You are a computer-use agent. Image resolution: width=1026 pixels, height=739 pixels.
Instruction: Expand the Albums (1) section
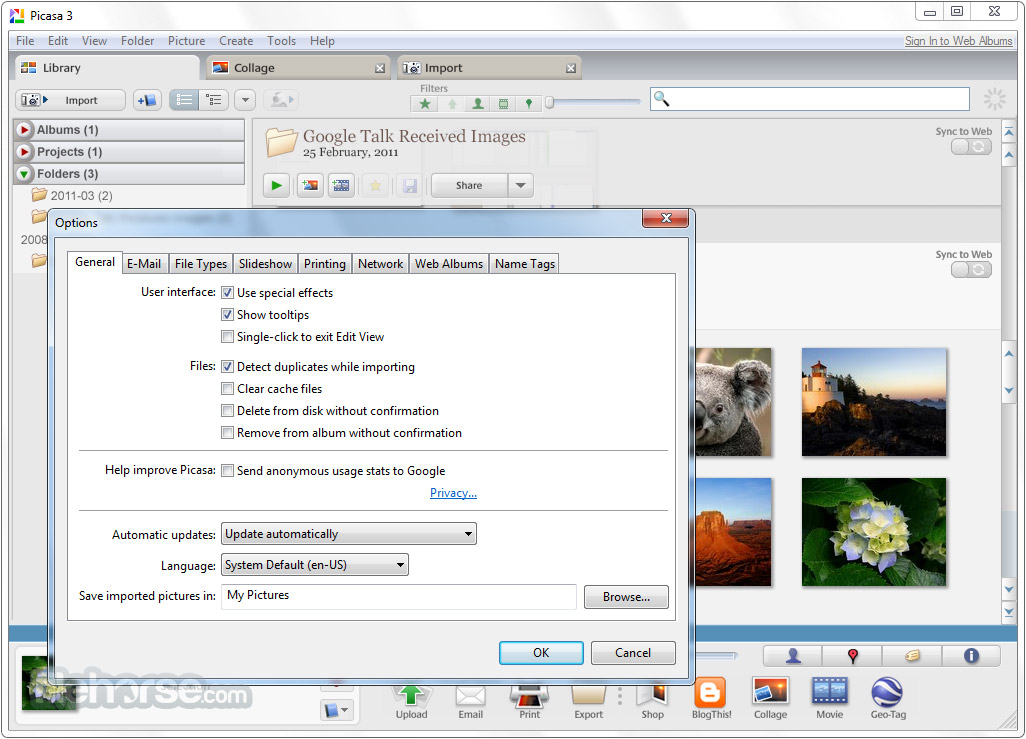25,130
